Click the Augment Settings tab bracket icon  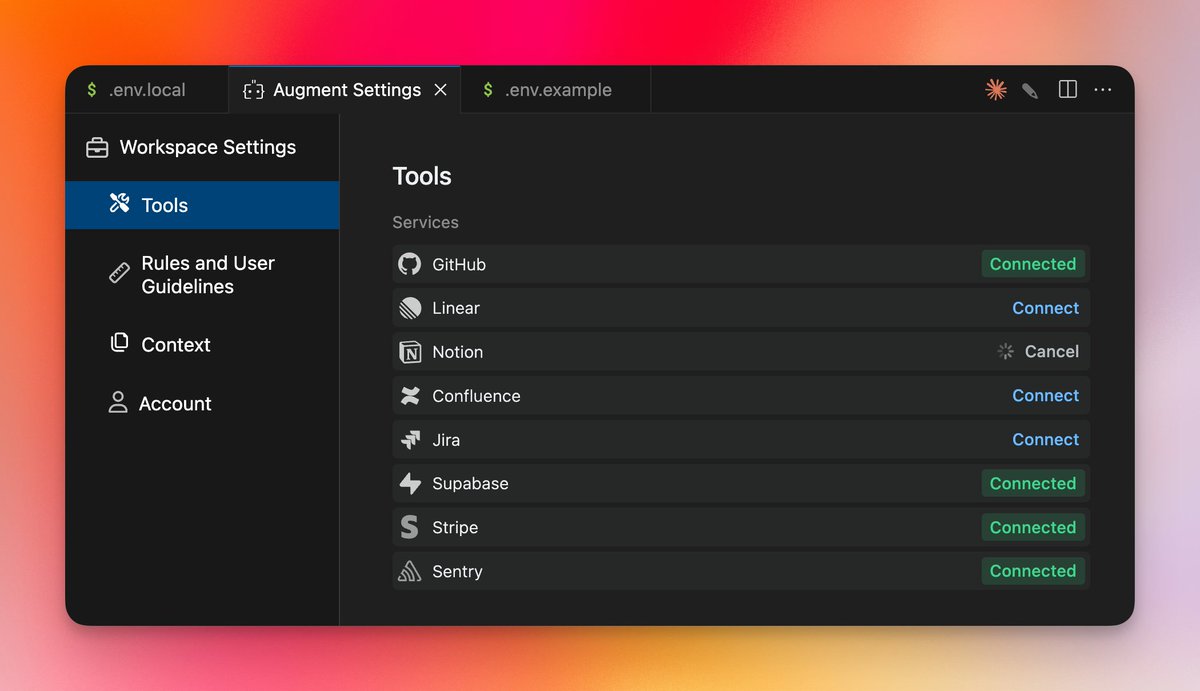(x=254, y=91)
